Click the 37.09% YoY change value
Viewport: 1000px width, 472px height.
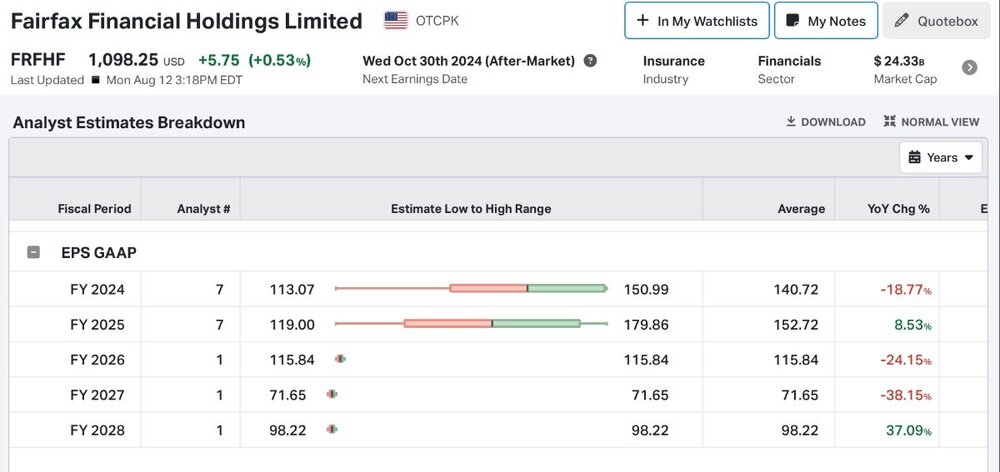pos(909,430)
